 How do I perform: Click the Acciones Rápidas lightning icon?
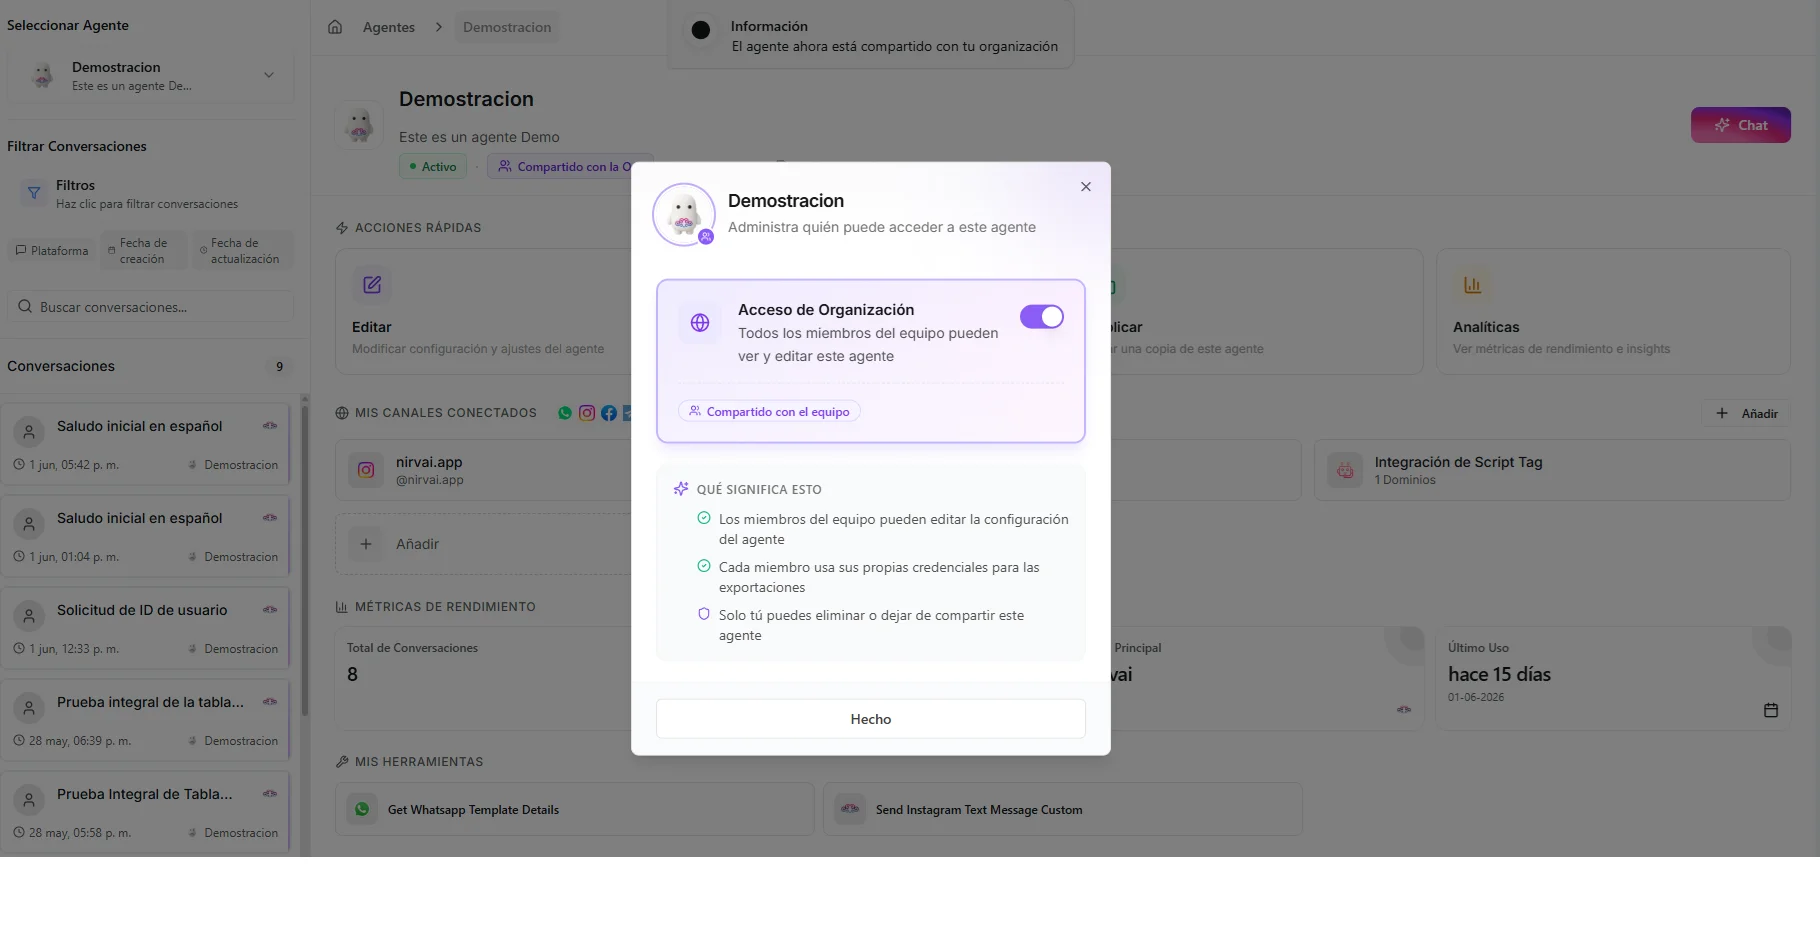pos(342,228)
